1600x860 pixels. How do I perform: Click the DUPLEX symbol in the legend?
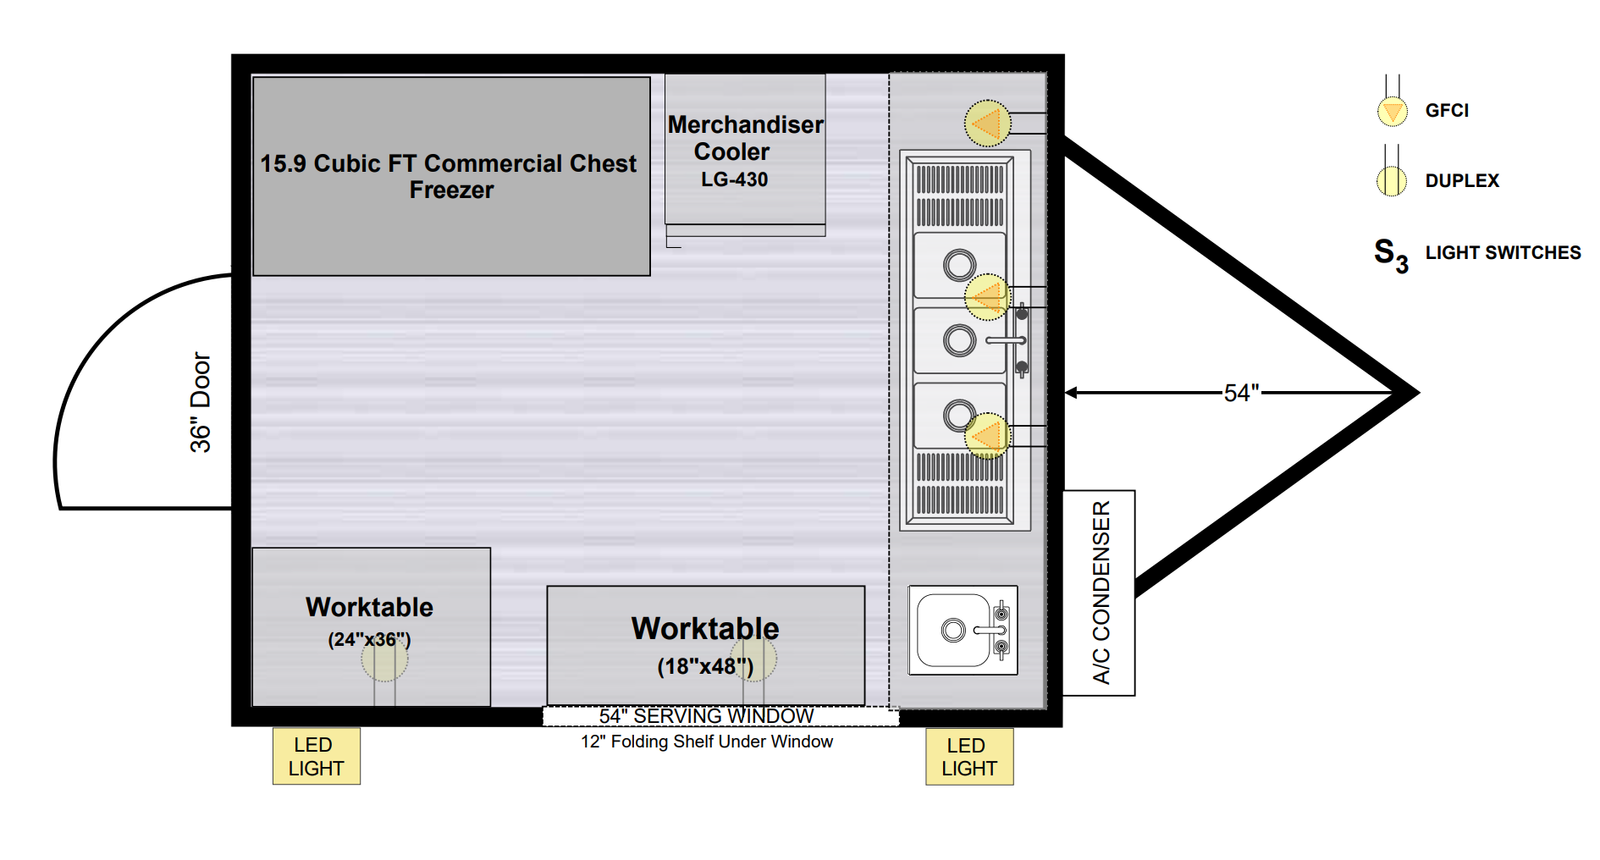pyautogui.click(x=1392, y=181)
